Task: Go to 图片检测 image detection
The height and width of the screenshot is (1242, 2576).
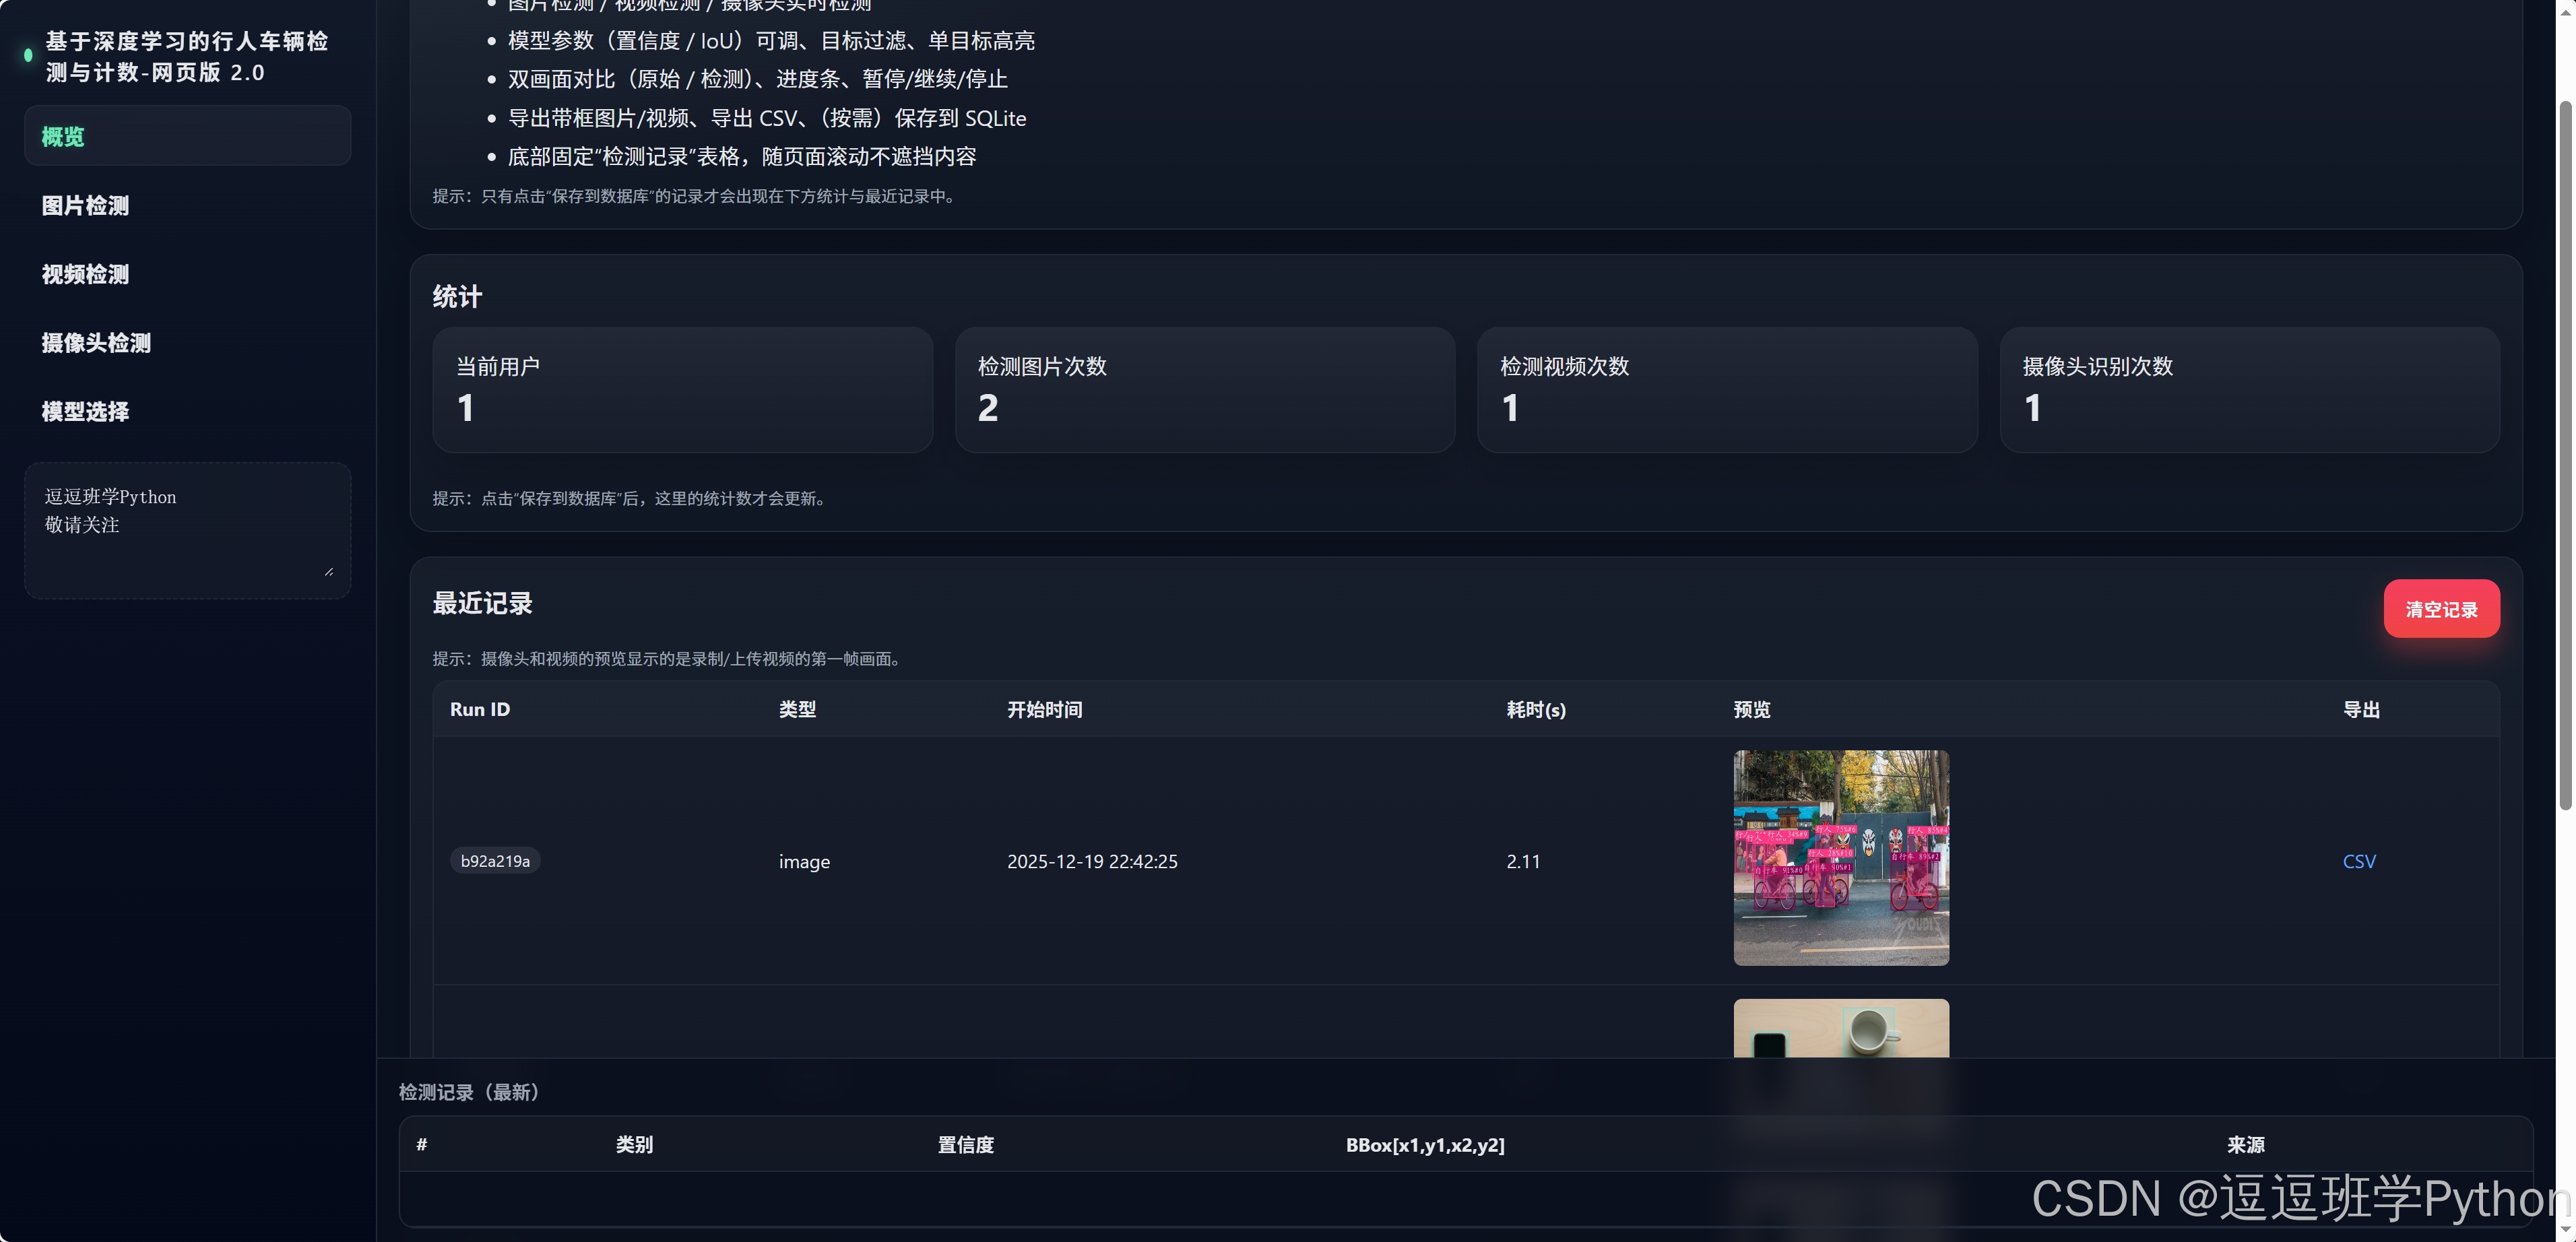Action: (85, 205)
